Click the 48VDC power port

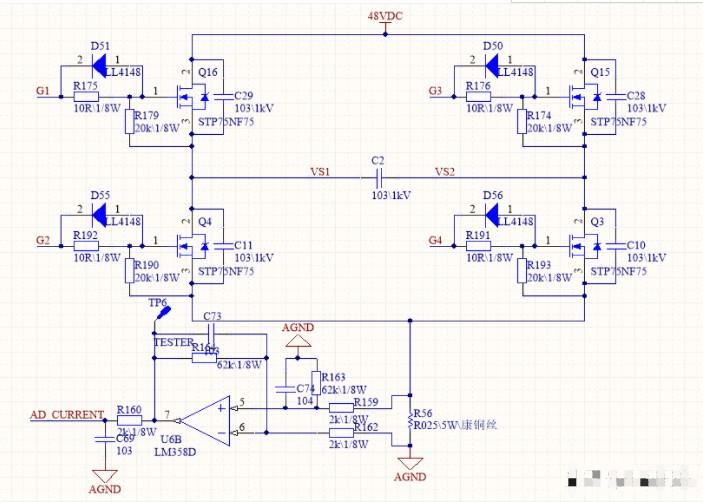[x=385, y=22]
